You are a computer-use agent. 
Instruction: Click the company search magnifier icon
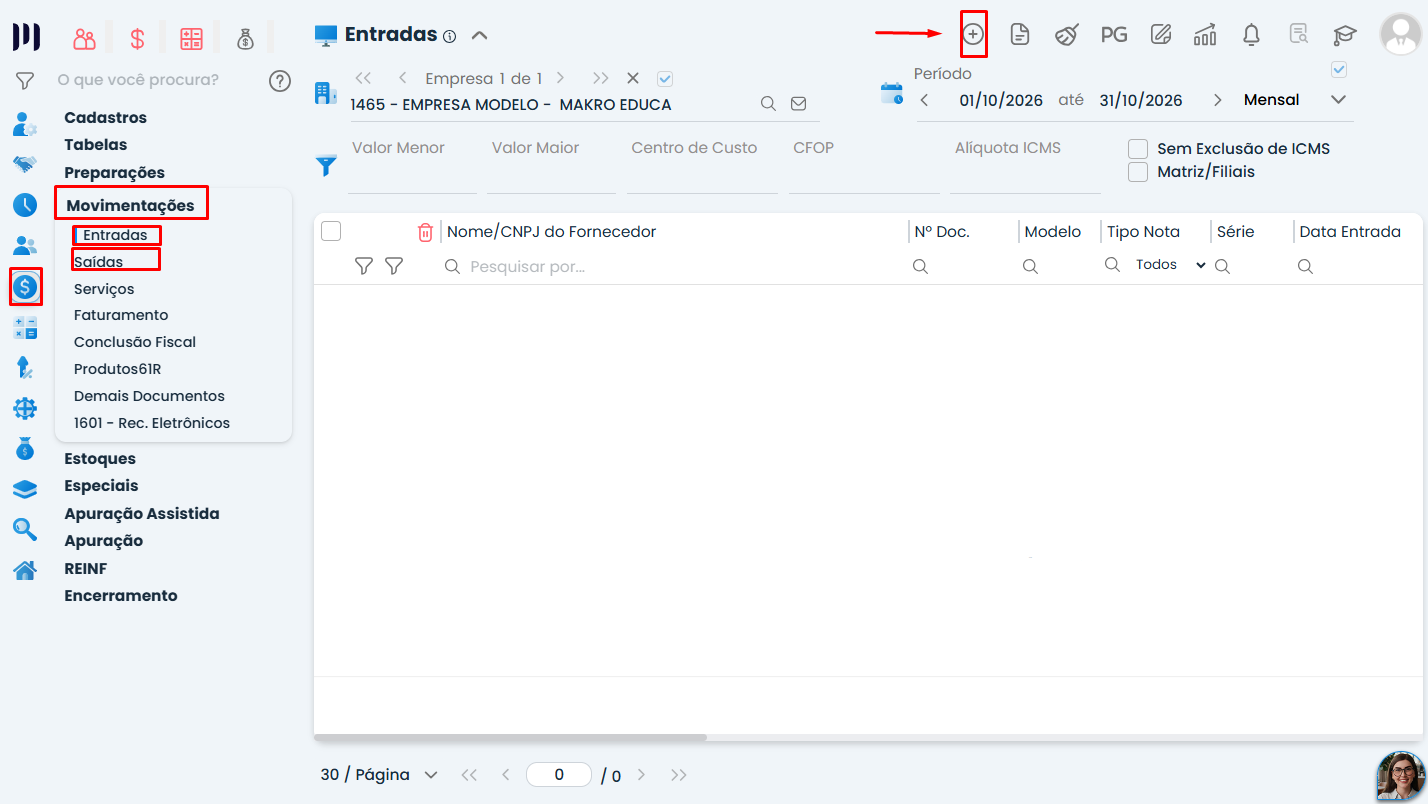pyautogui.click(x=768, y=103)
